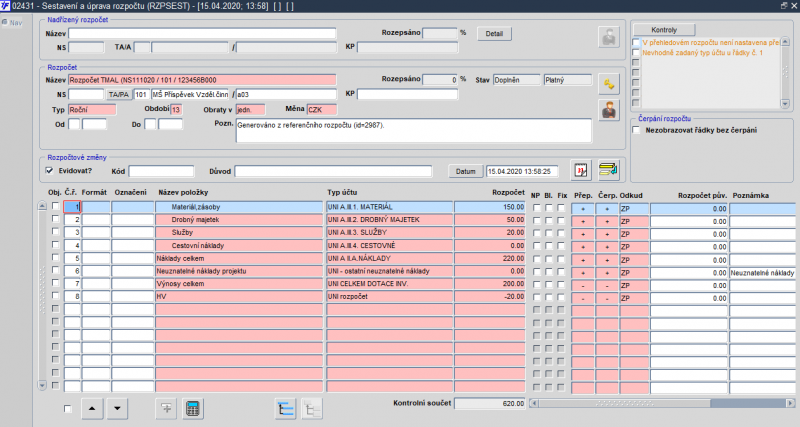This screenshot has height=427, width=800.
Task: Move row up with black up arrow
Action: pyautogui.click(x=92, y=409)
